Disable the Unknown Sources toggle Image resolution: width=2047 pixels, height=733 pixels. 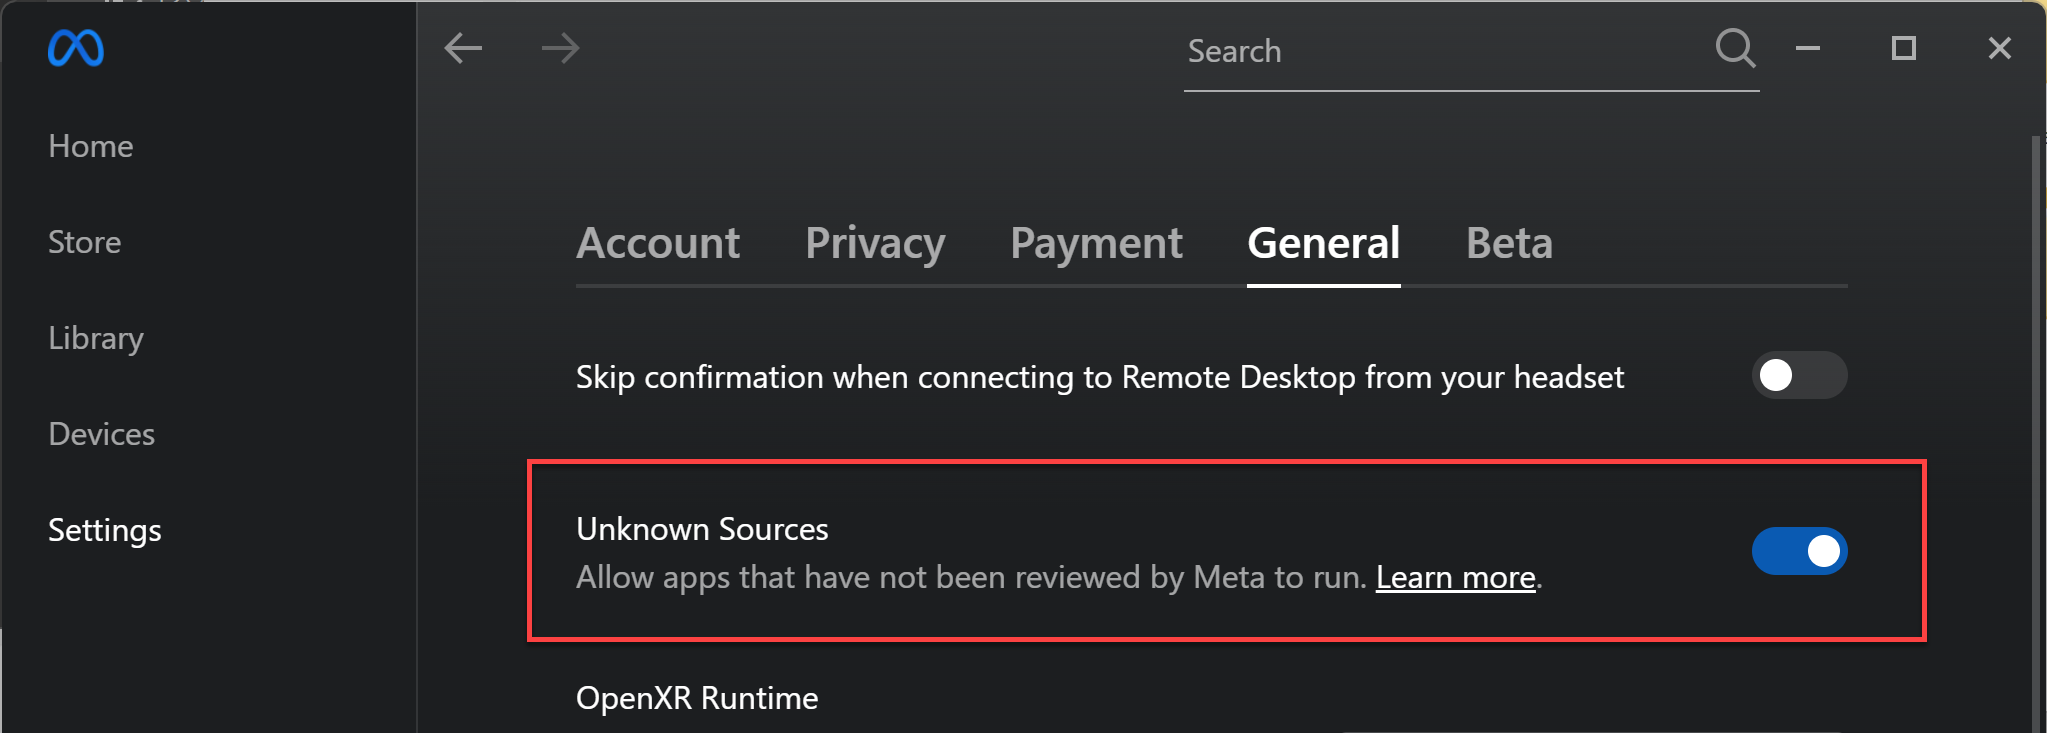[1799, 551]
